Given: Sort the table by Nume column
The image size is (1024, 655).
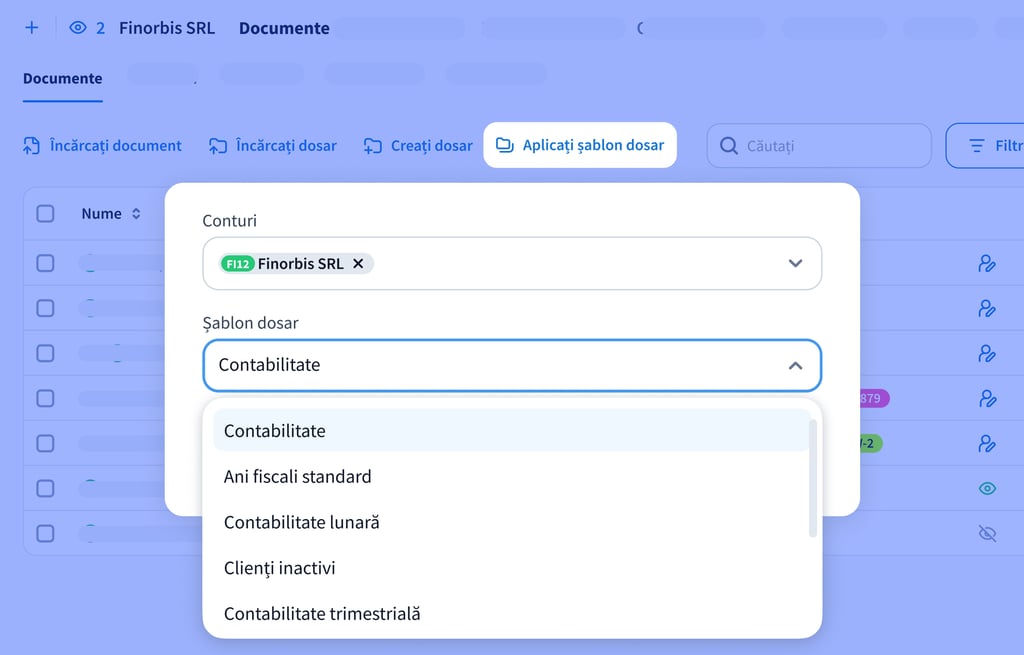Looking at the screenshot, I should (136, 214).
